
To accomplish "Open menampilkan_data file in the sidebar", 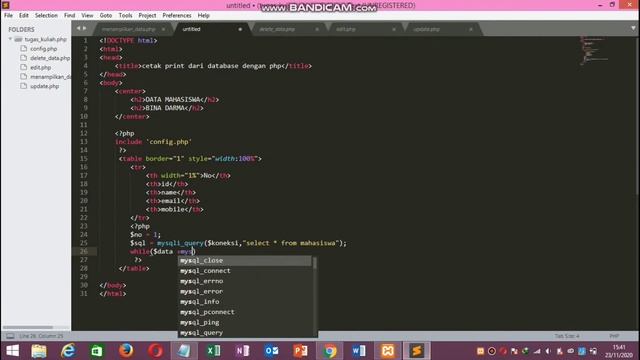I will click(50, 77).
